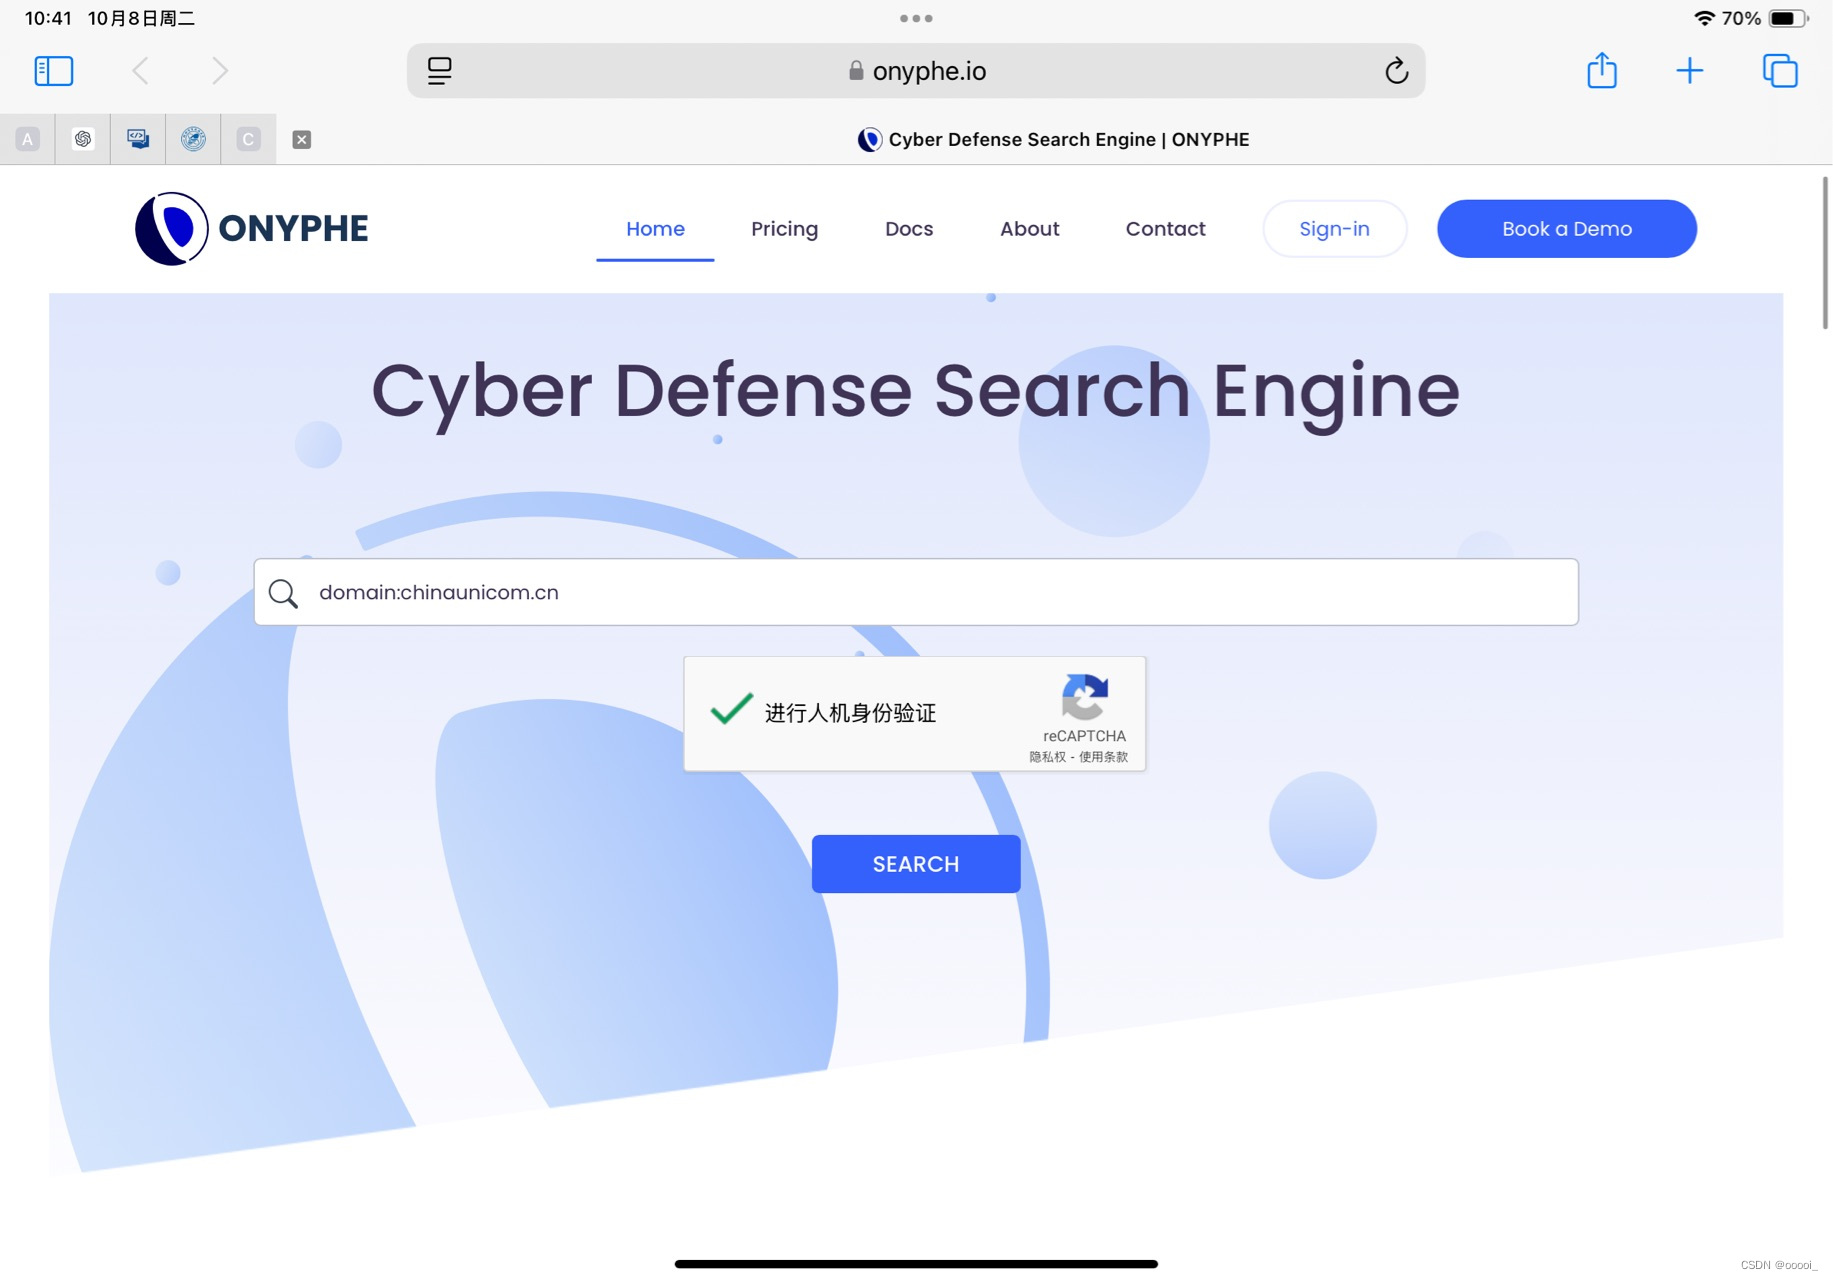1833x1280 pixels.
Task: Switch to the ChatGPT pinned tab
Action: pos(83,139)
